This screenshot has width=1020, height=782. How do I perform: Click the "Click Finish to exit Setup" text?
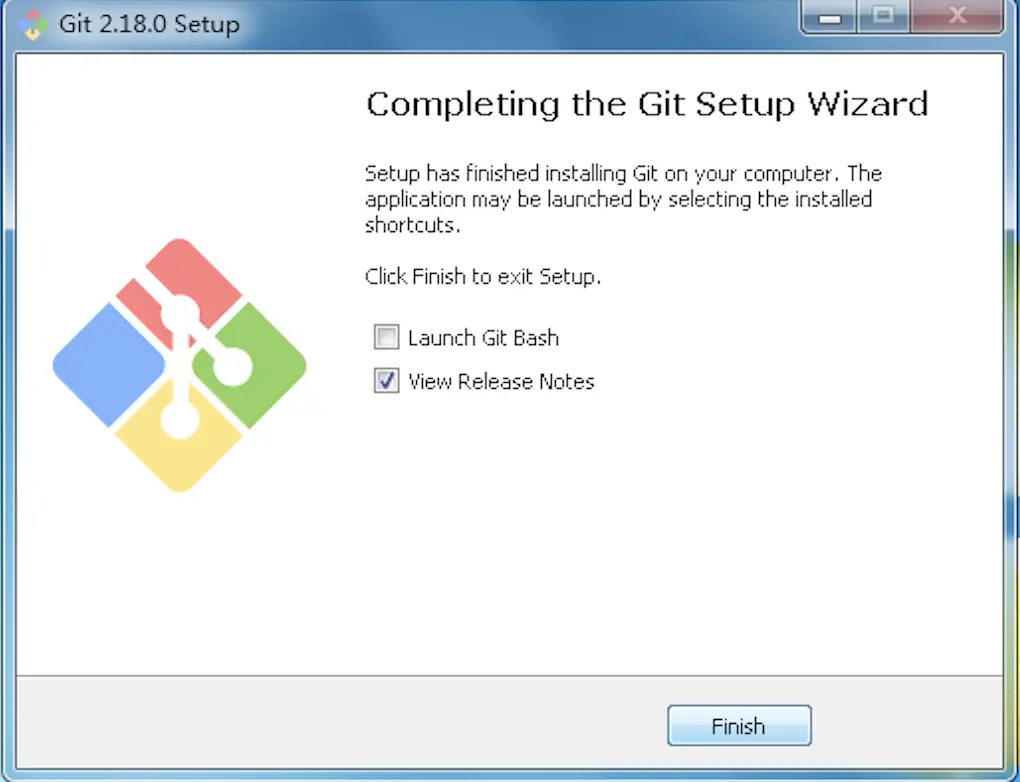[x=483, y=277]
